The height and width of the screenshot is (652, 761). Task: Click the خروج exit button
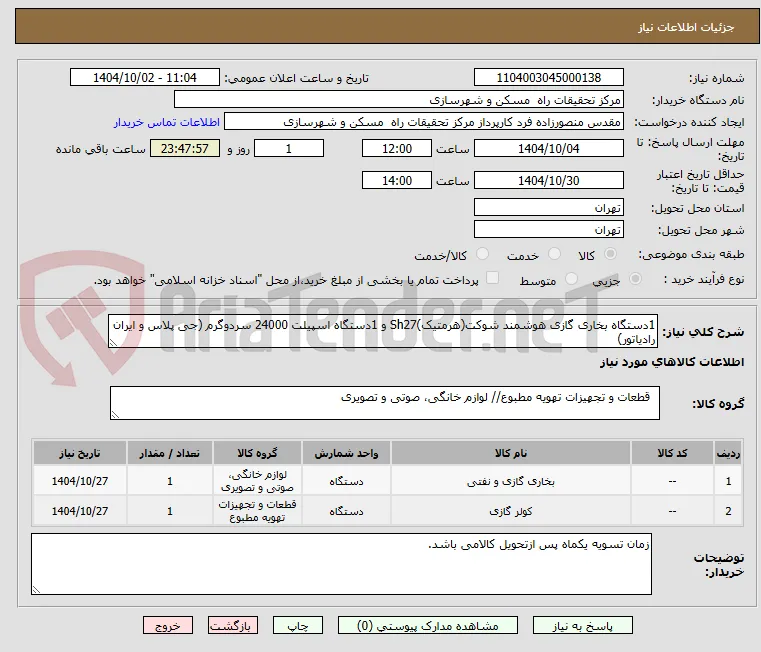pyautogui.click(x=168, y=625)
